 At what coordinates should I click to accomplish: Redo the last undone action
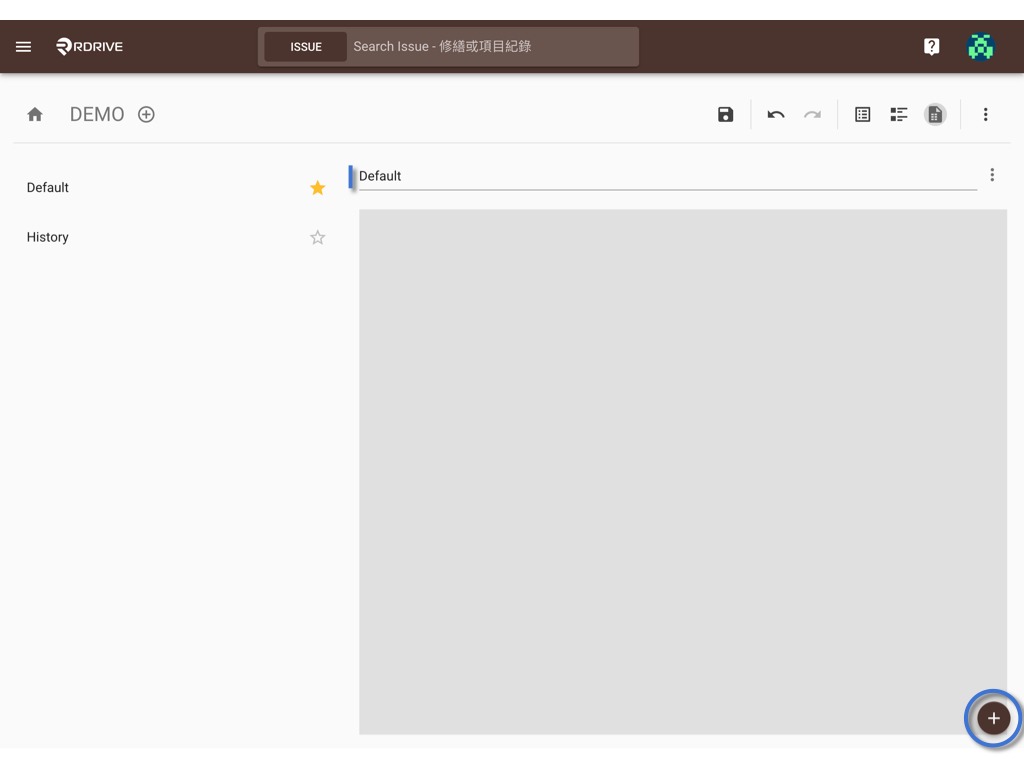812,115
